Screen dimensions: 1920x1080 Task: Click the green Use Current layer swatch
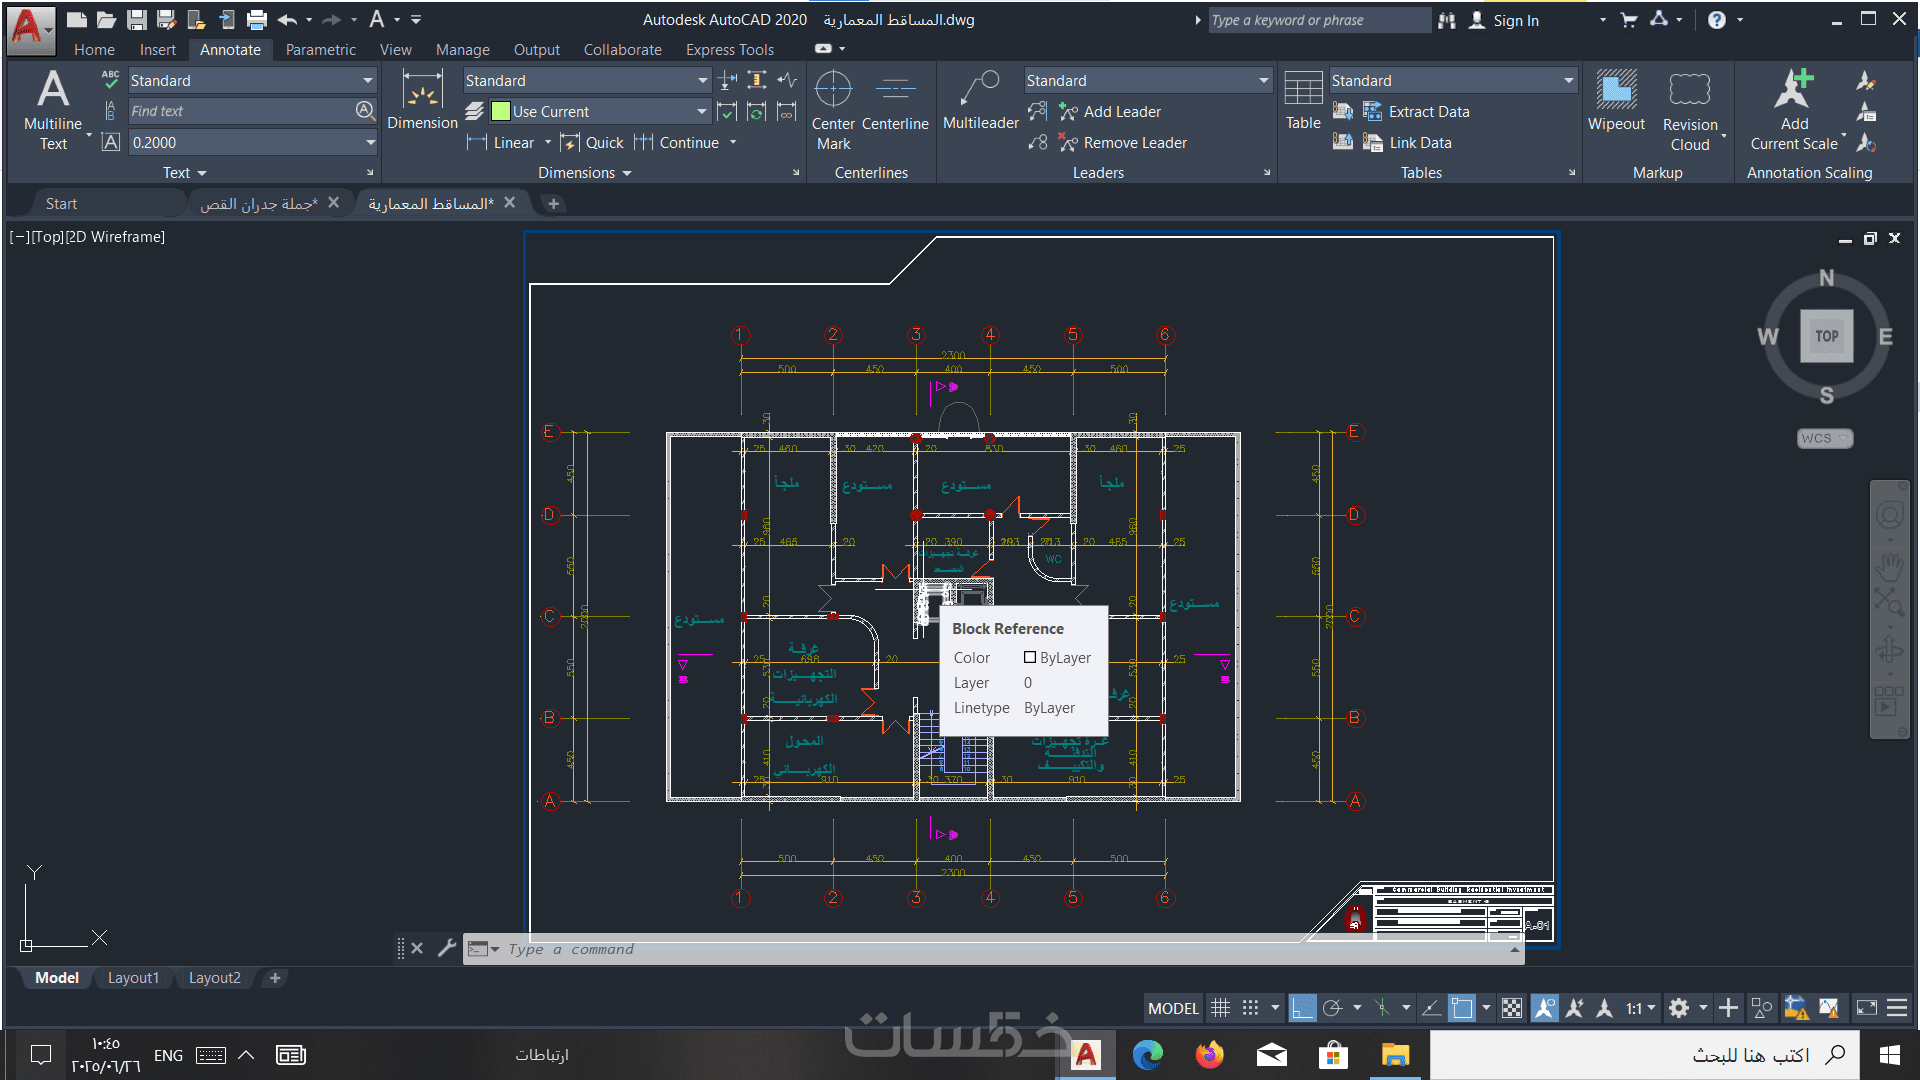click(501, 112)
